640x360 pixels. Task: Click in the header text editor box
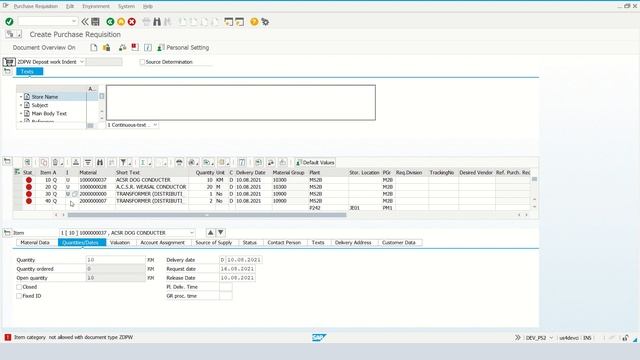click(241, 102)
